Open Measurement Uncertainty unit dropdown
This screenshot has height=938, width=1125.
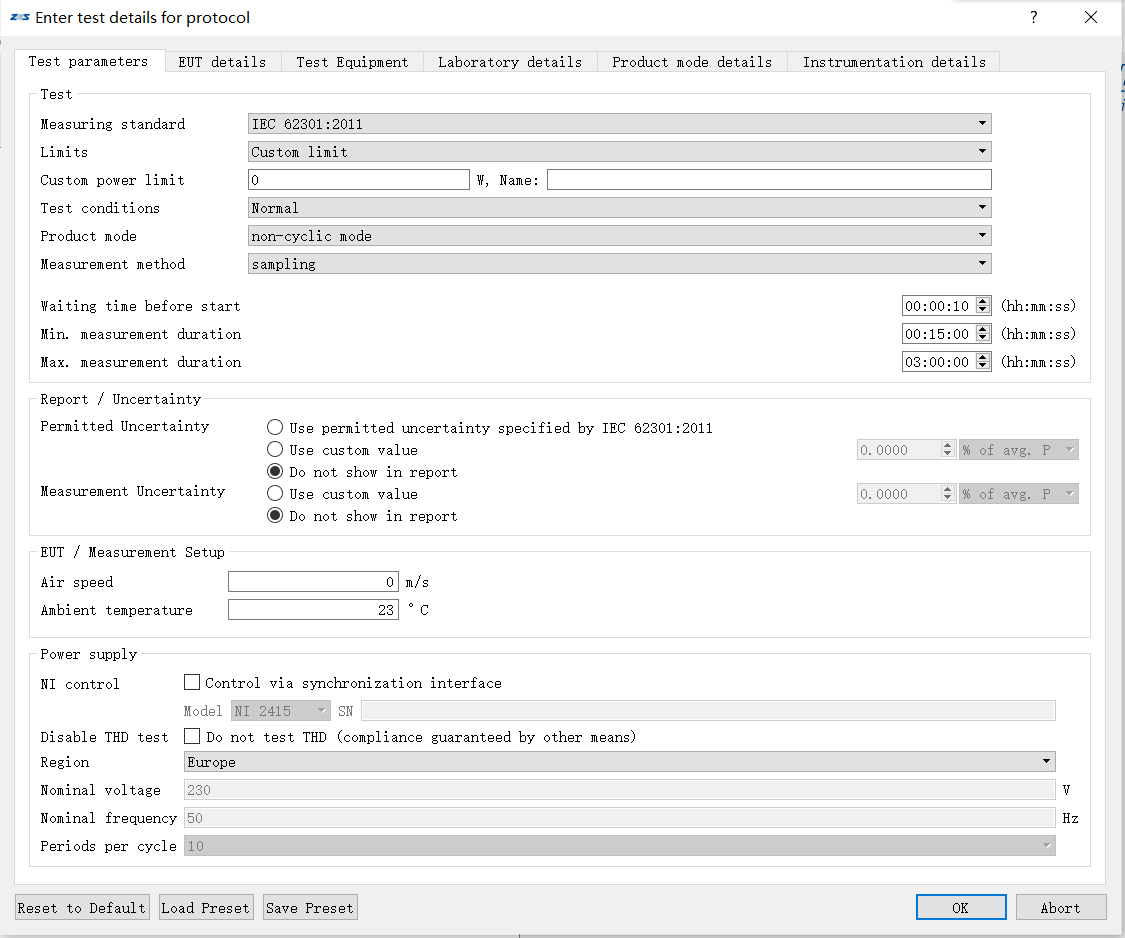pos(1019,494)
